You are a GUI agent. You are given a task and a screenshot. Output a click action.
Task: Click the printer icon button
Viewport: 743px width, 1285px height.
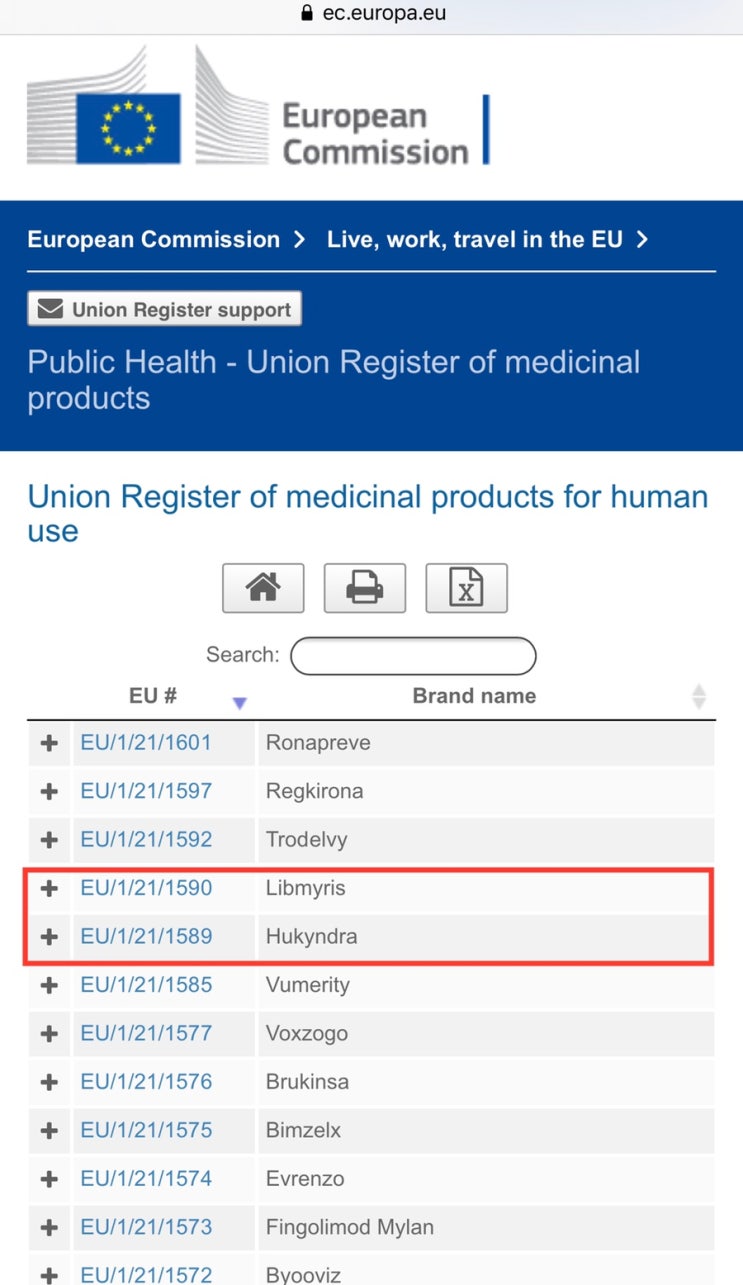(x=364, y=588)
